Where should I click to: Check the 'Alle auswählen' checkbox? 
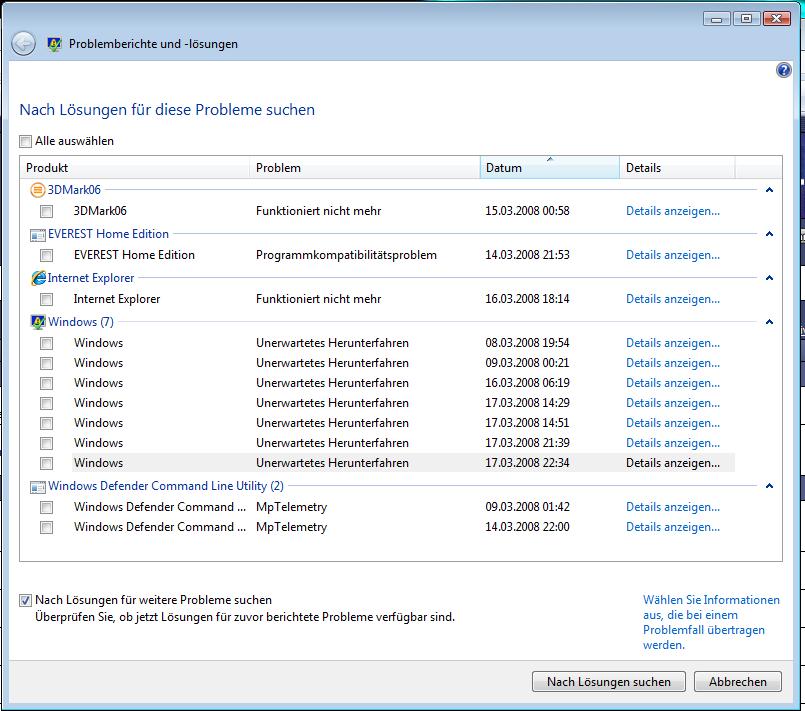pos(26,142)
